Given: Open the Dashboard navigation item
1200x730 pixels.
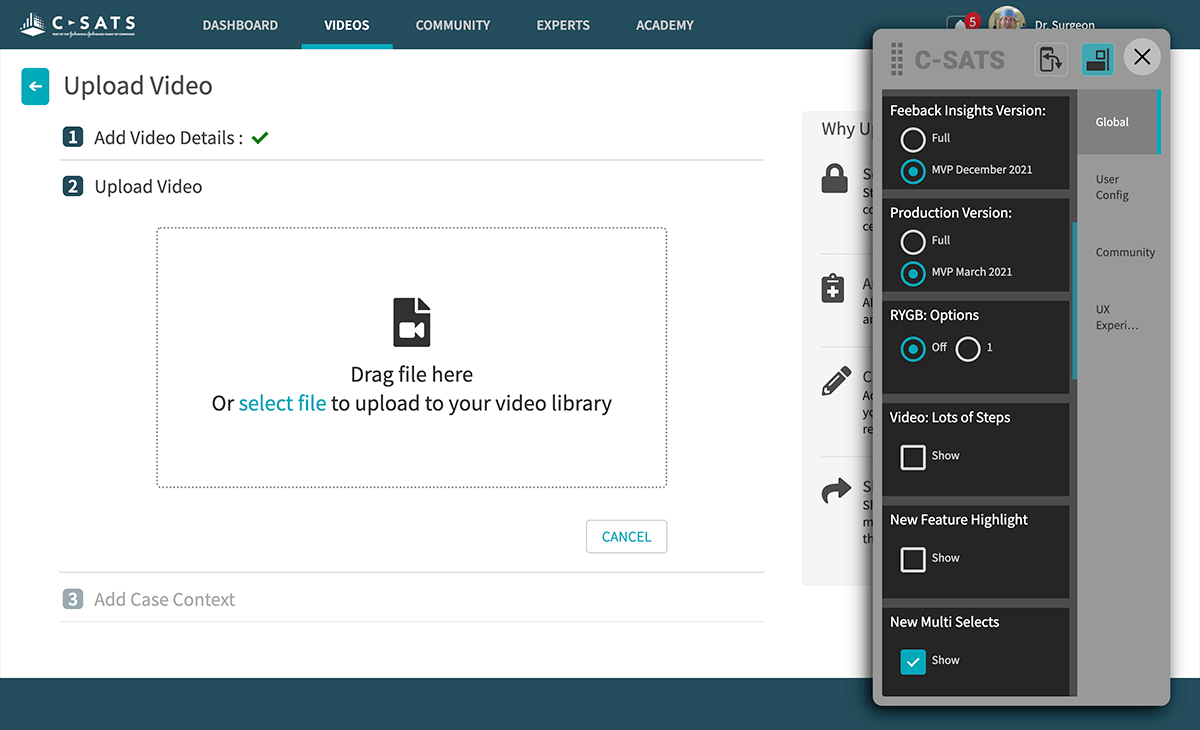Looking at the screenshot, I should point(240,25).
